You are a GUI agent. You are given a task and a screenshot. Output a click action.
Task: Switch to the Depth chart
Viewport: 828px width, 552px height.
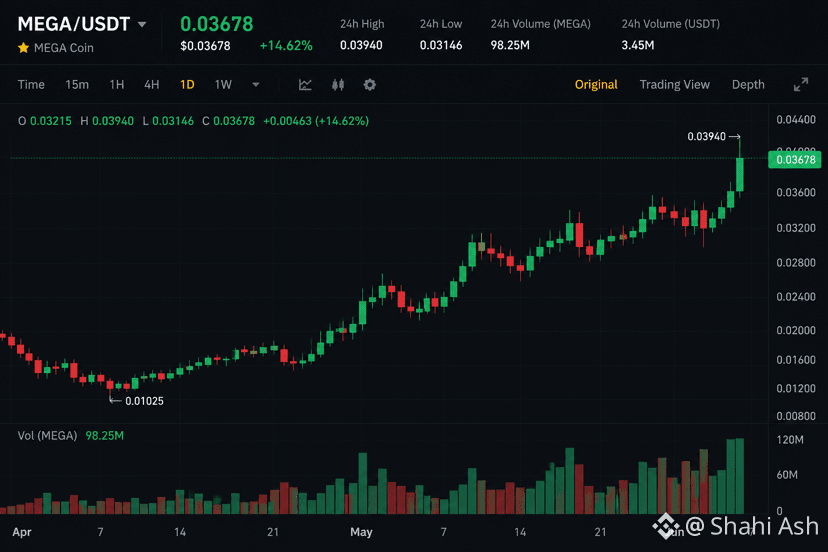point(748,85)
